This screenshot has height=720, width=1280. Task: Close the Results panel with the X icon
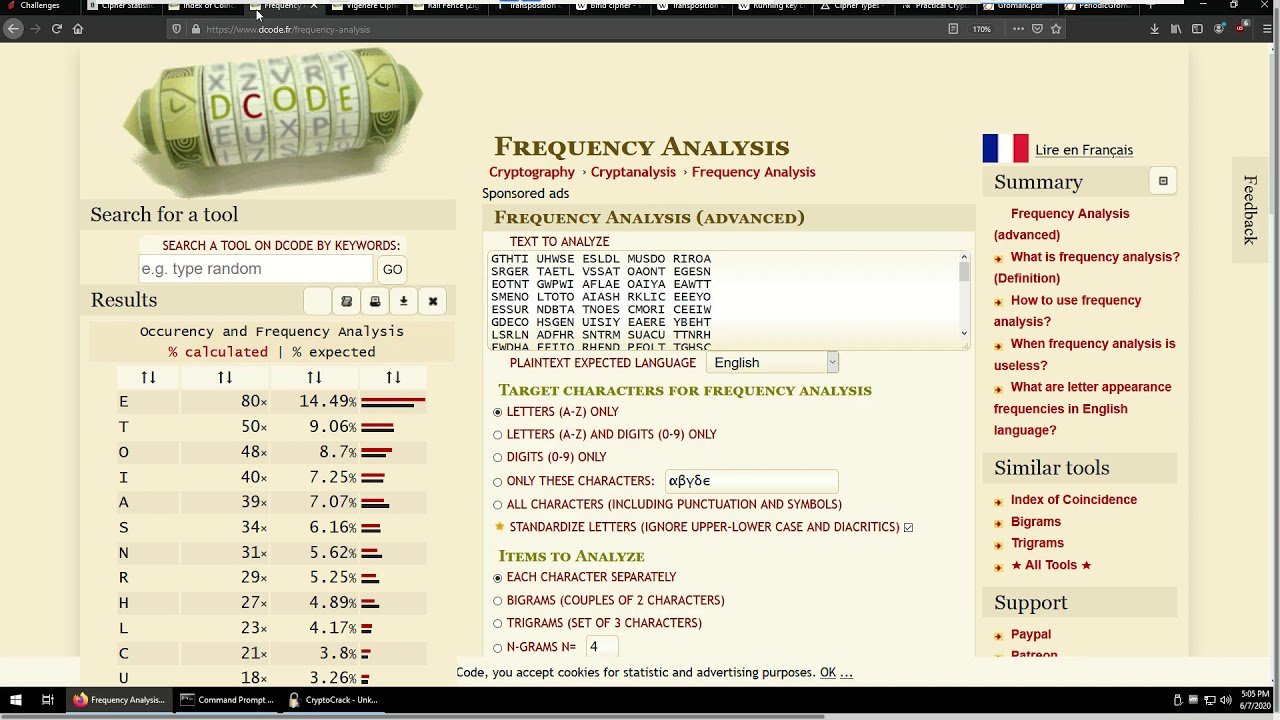[433, 301]
